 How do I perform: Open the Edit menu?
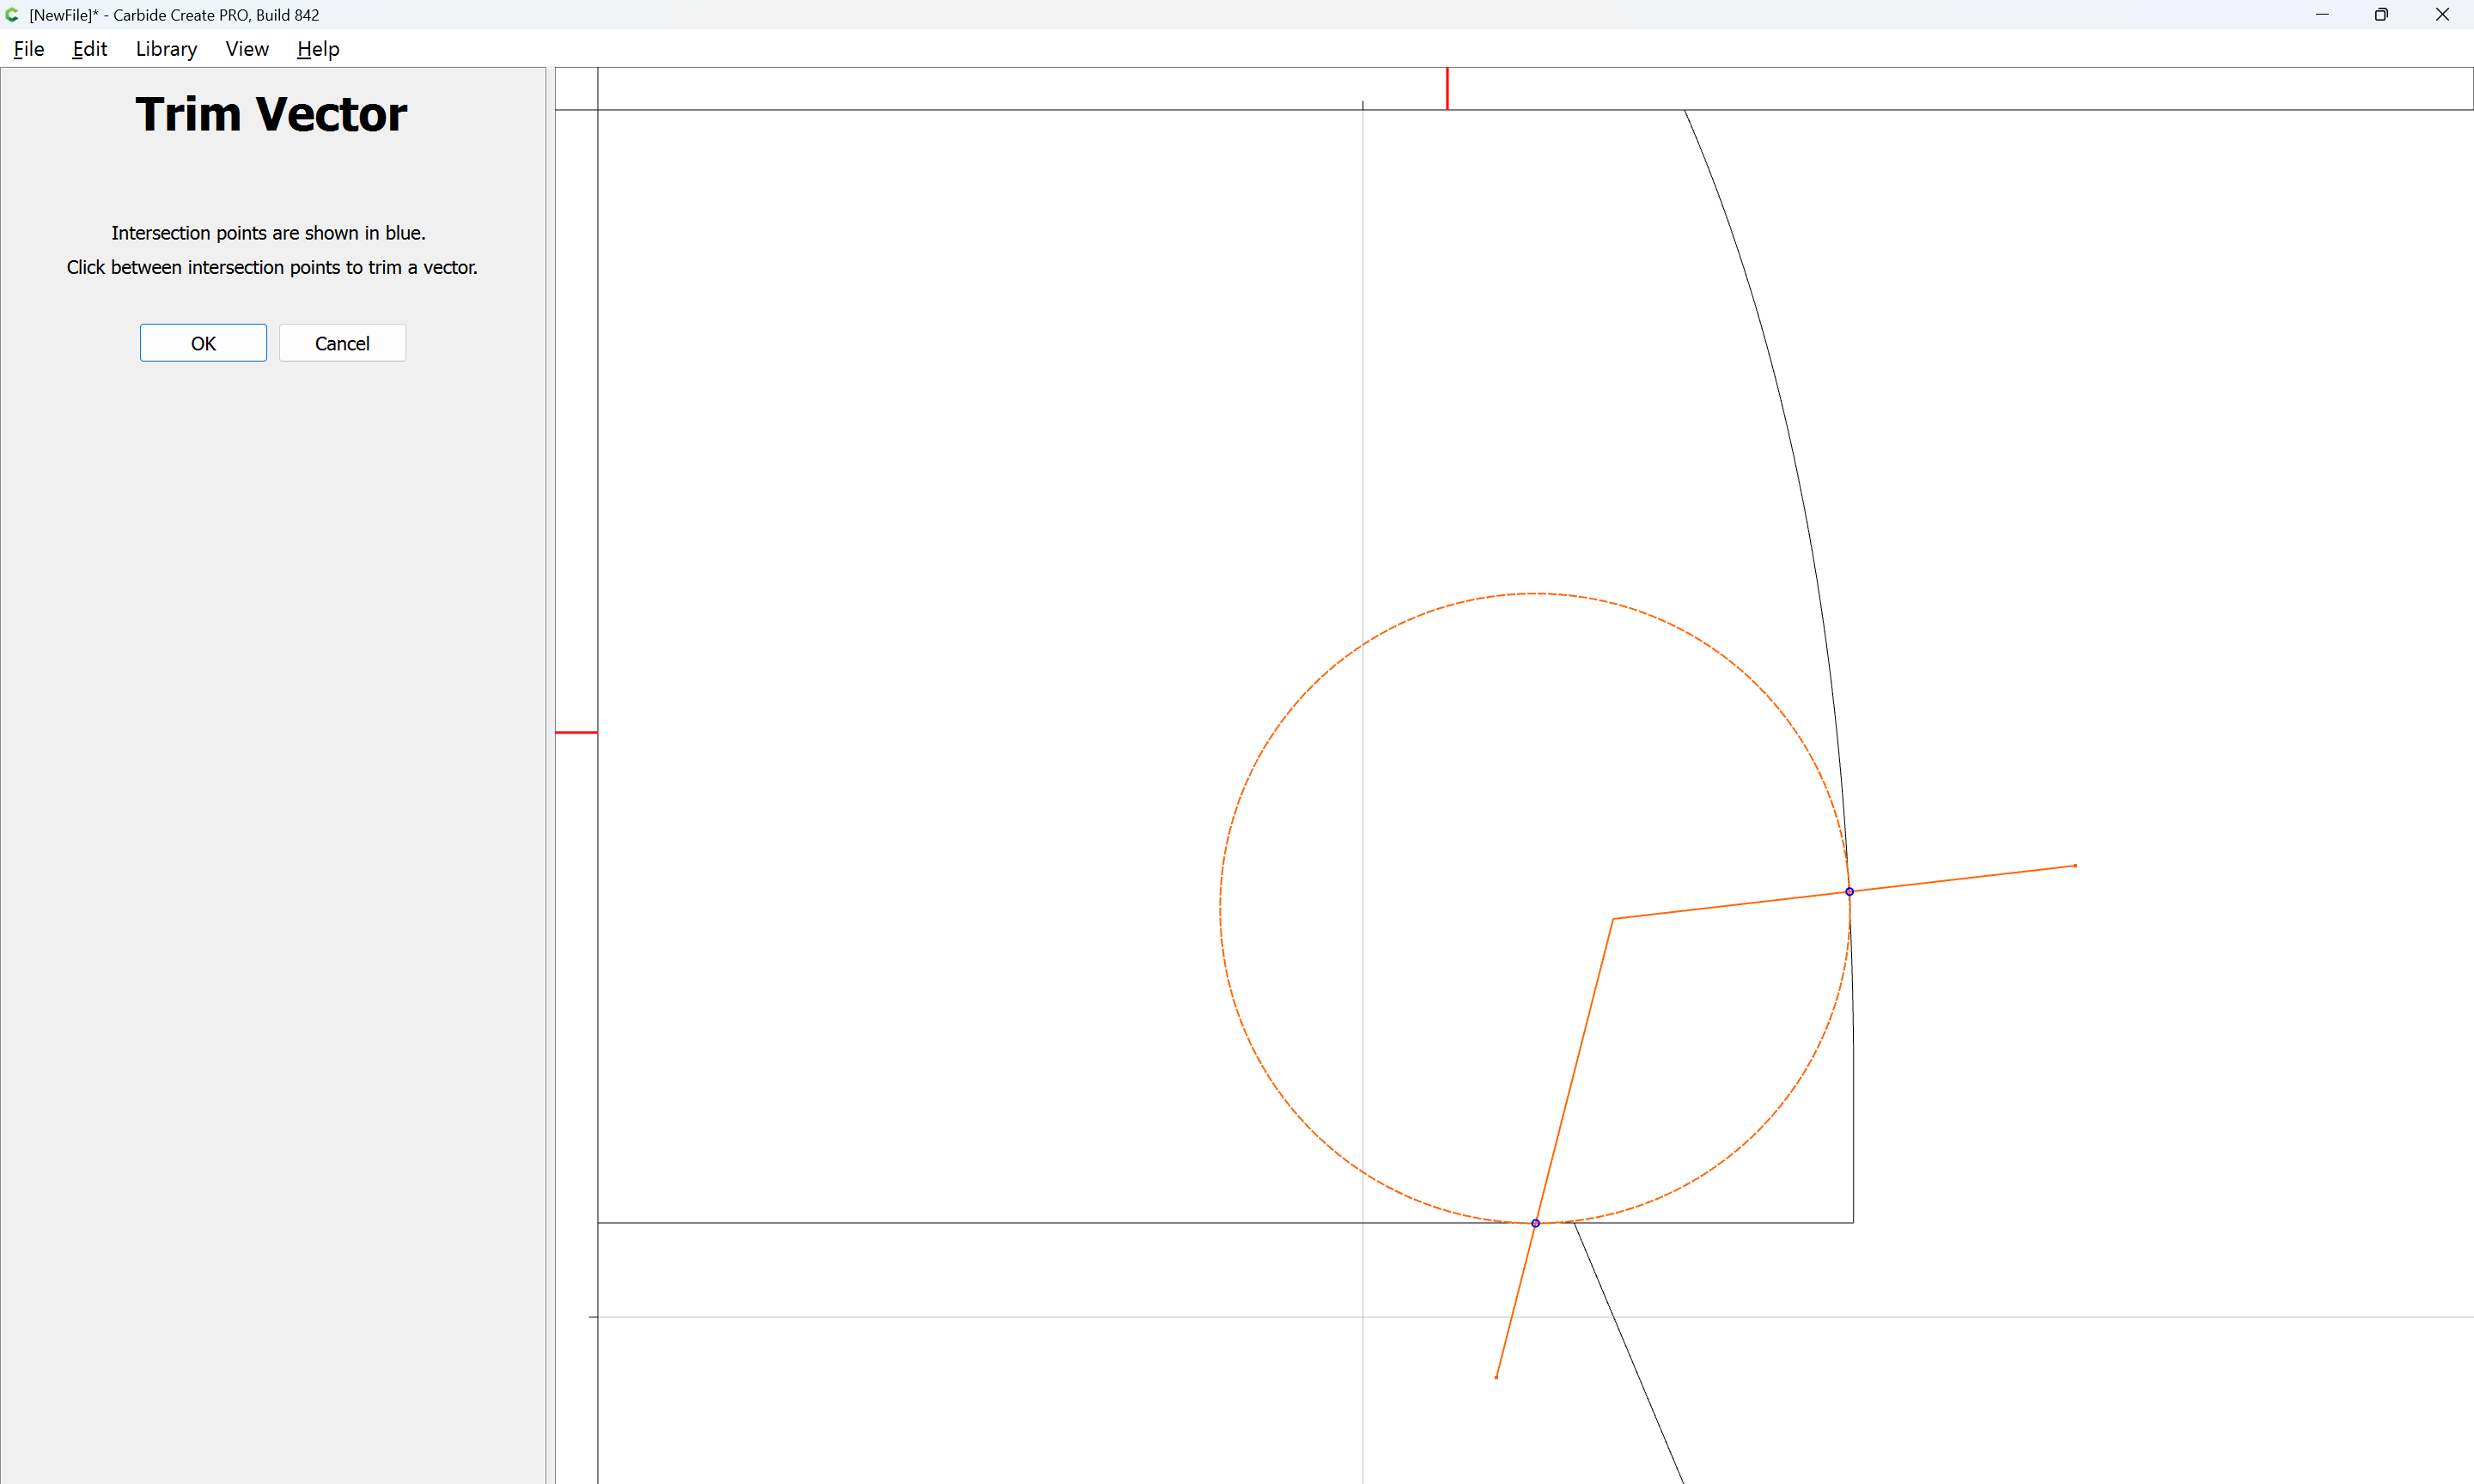point(89,49)
